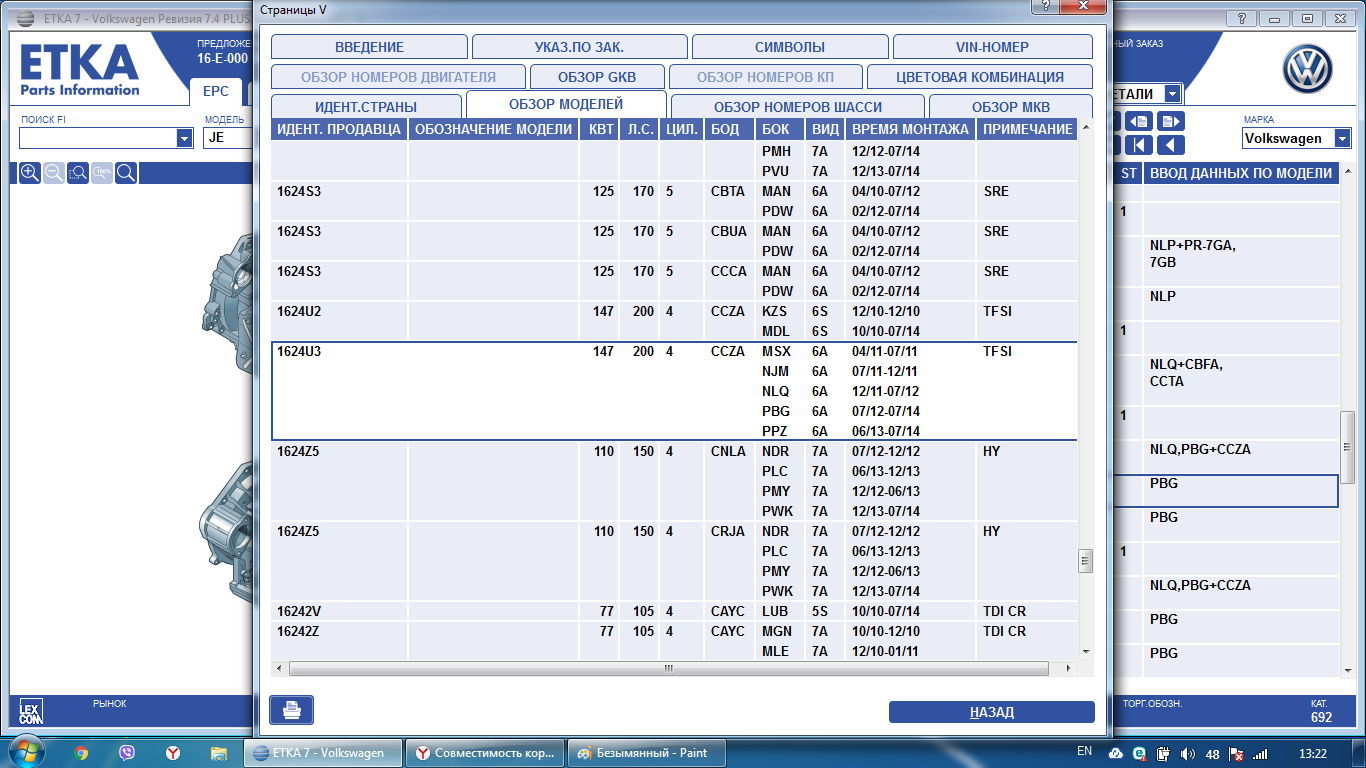Open Windows Explorer folder icon in taskbar

(217, 753)
